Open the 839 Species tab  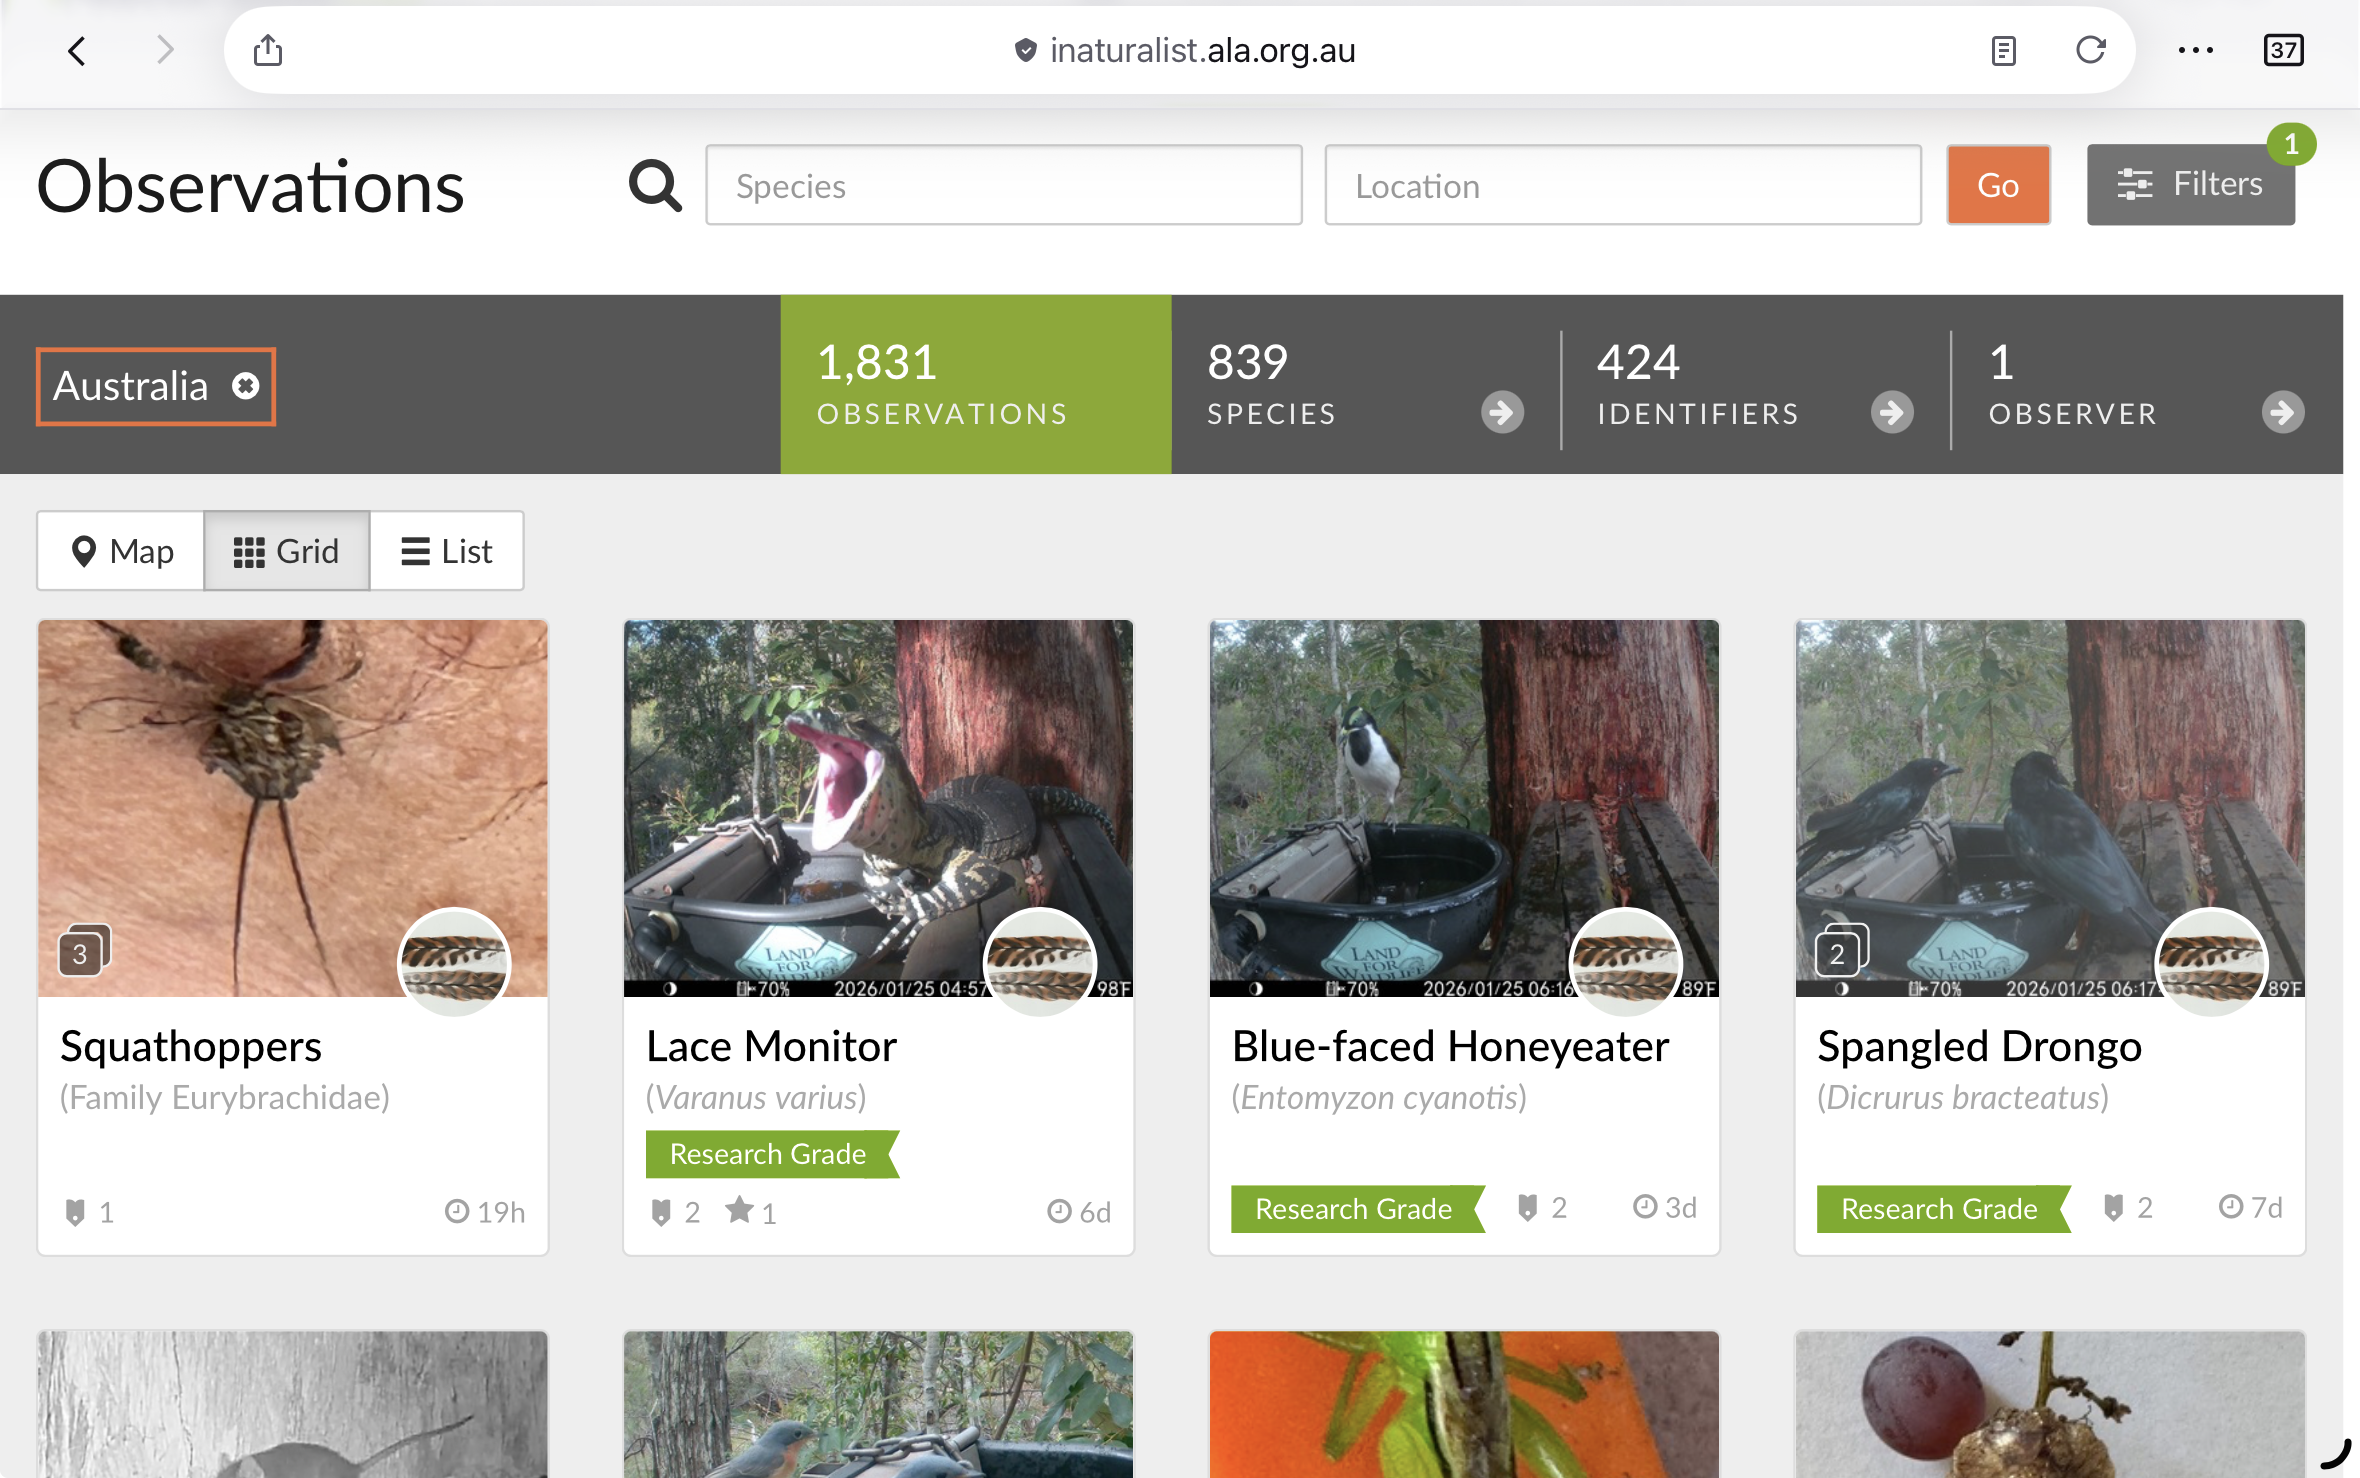1365,384
